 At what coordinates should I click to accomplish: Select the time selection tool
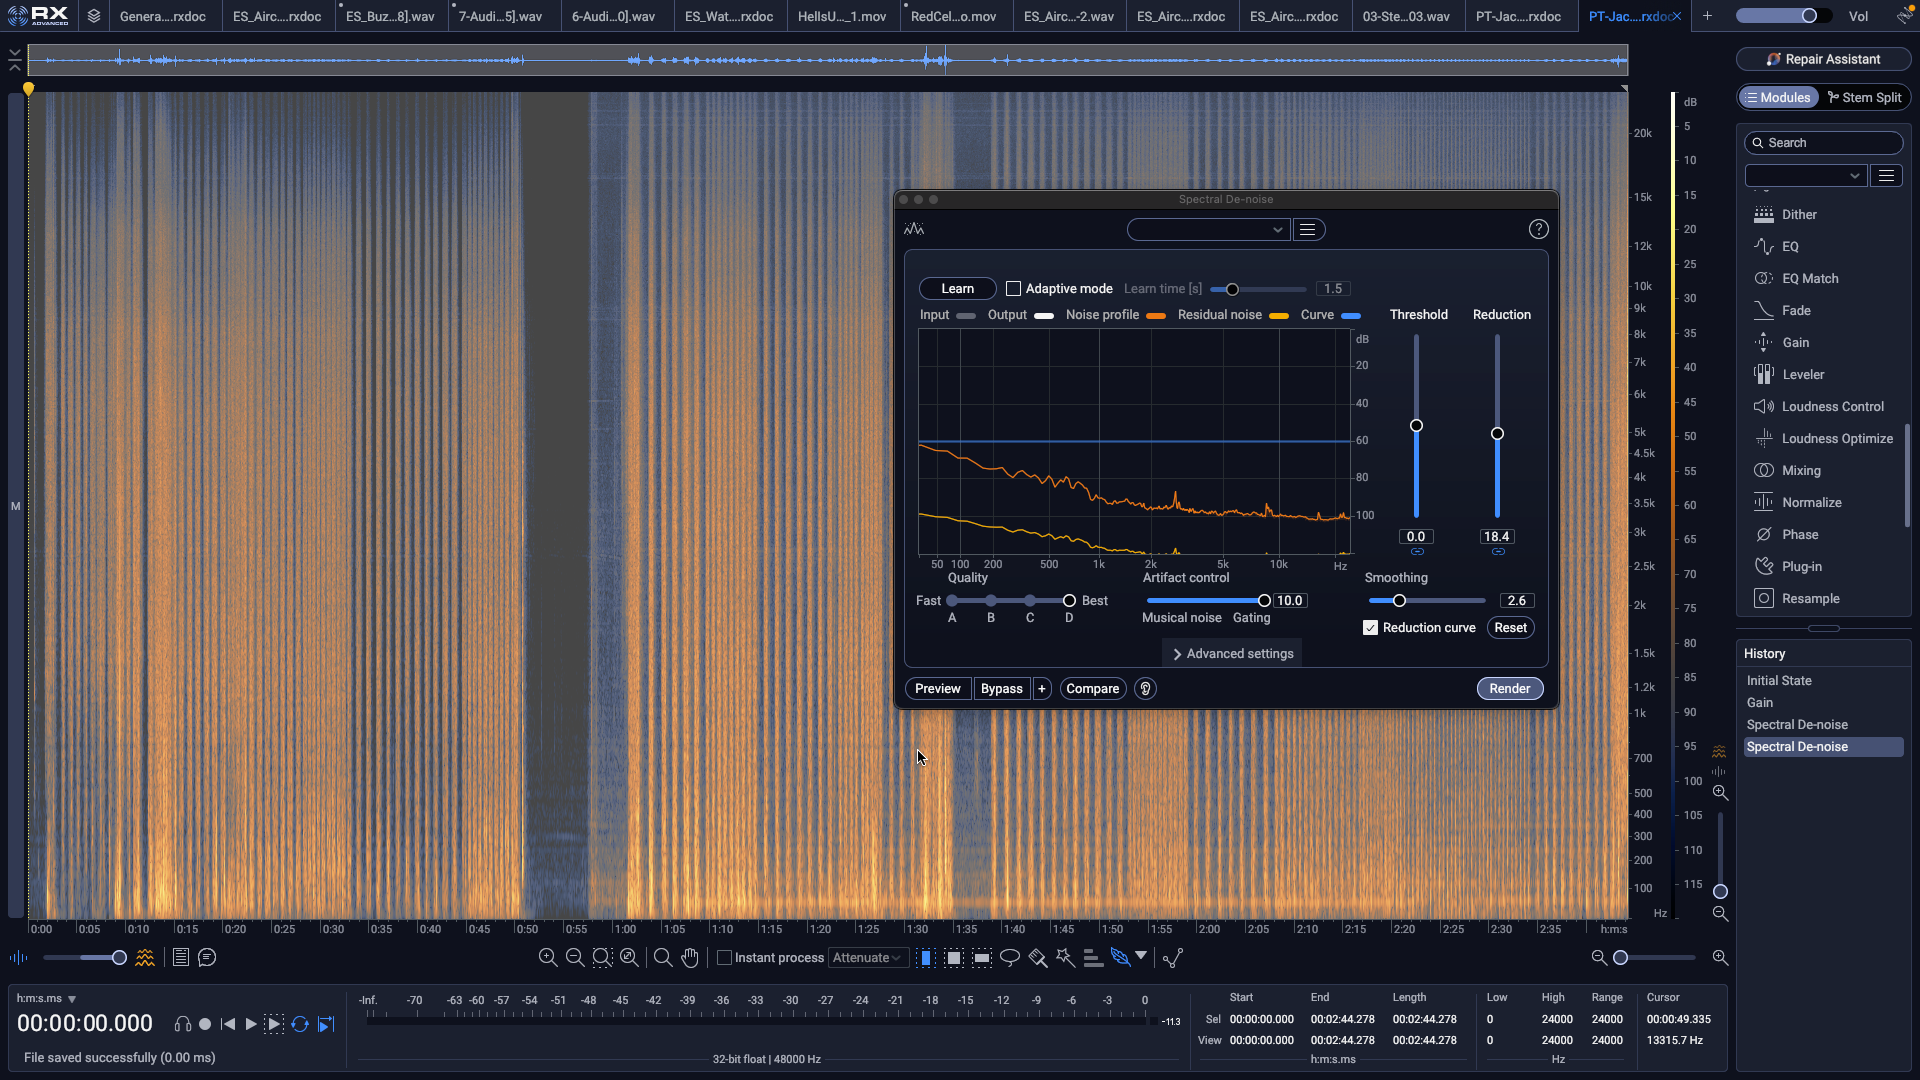coord(925,958)
